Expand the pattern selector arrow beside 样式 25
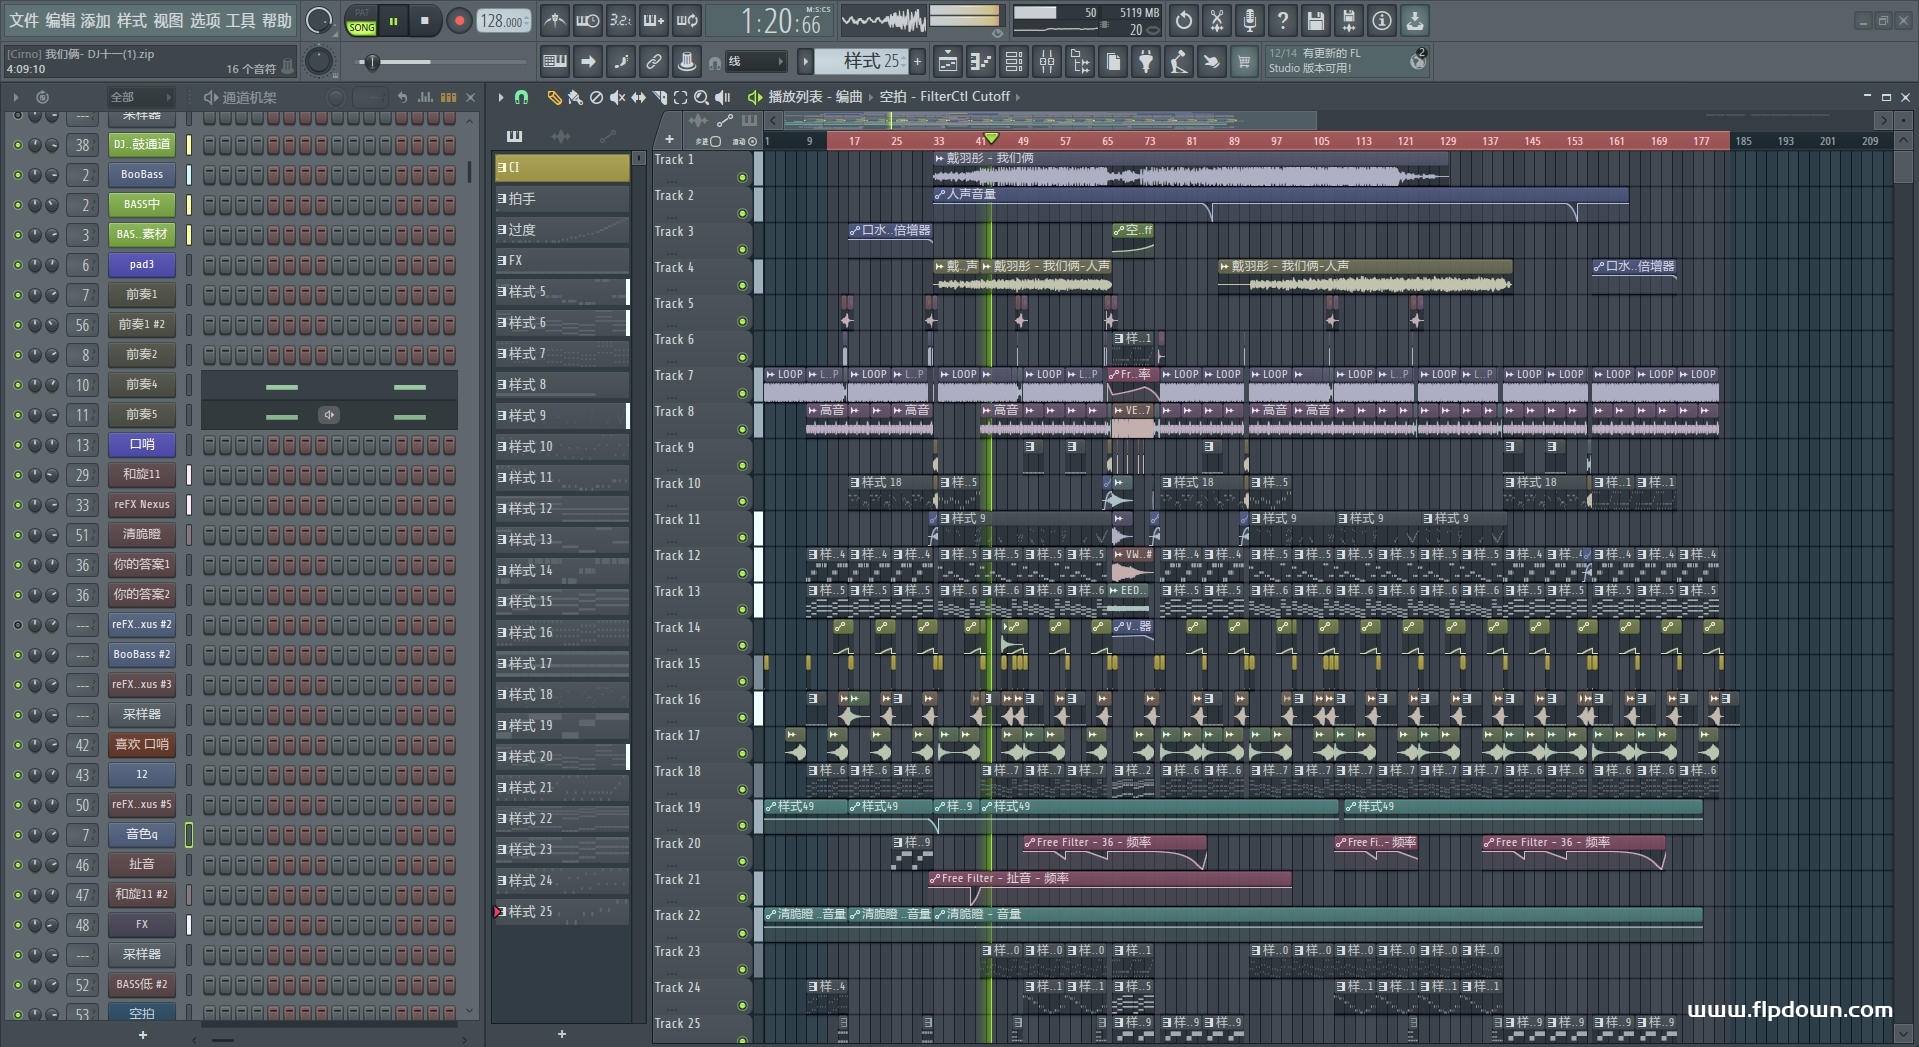The height and width of the screenshot is (1047, 1919). coord(805,62)
